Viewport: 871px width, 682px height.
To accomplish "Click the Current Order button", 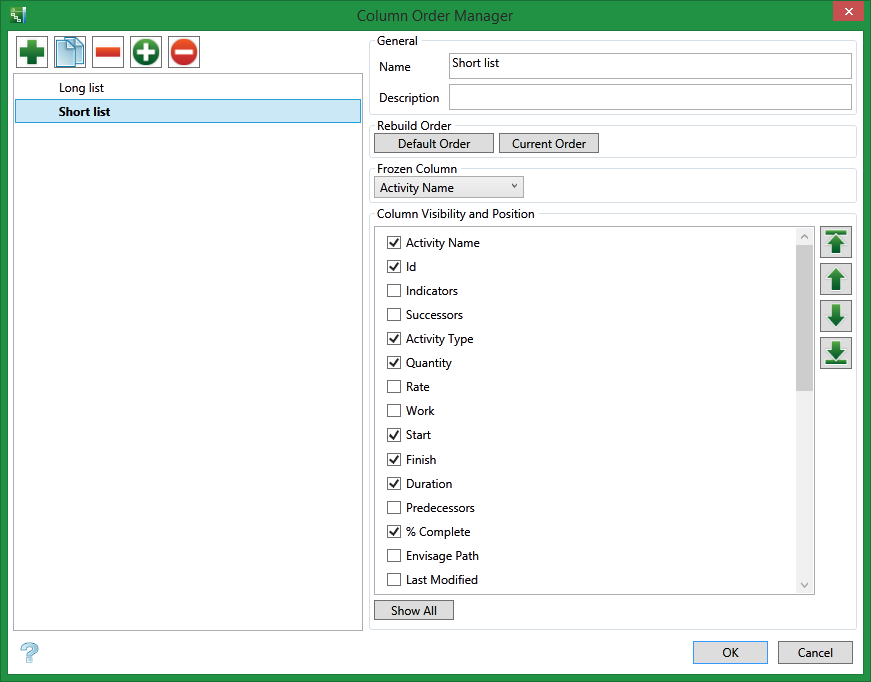I will coord(549,143).
